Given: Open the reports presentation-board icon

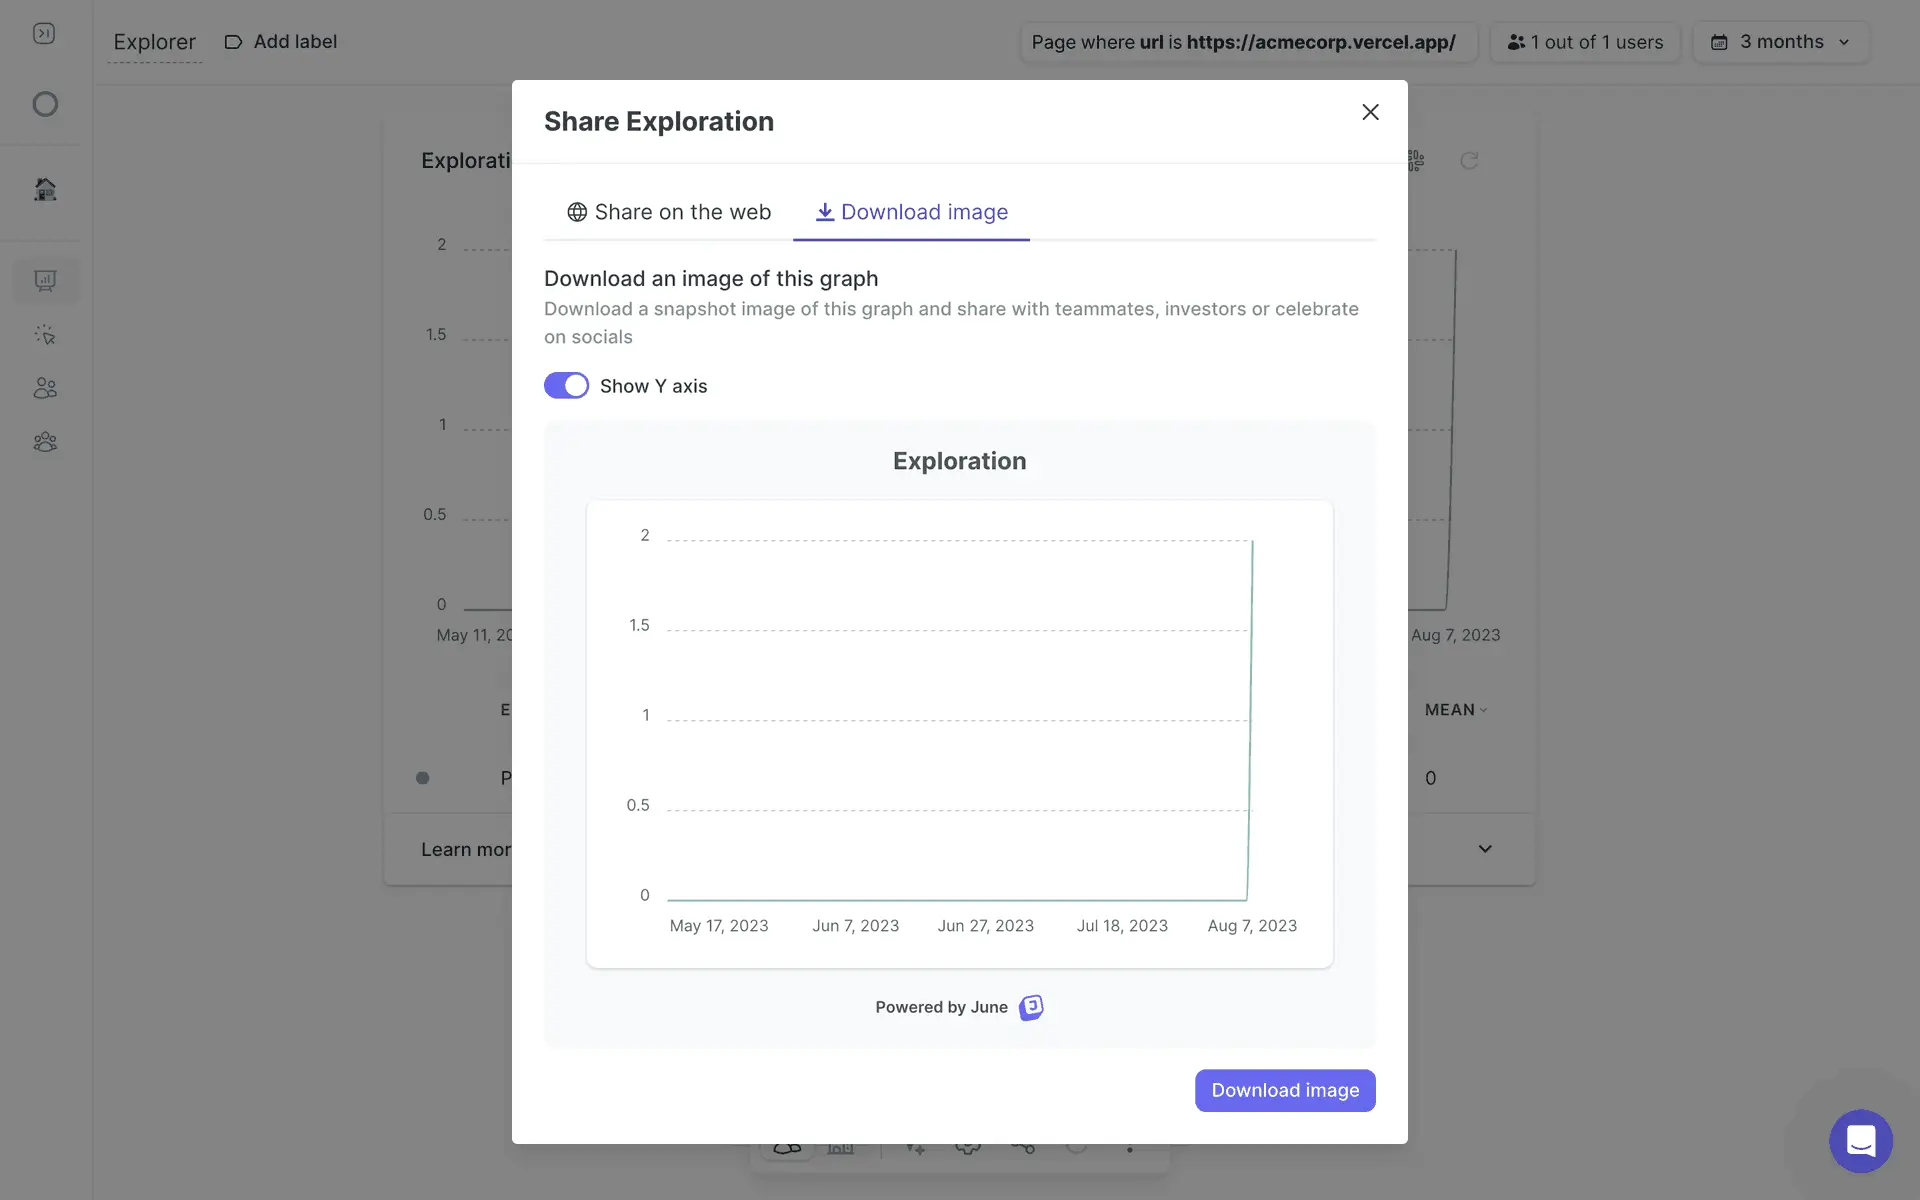Looking at the screenshot, I should [45, 281].
